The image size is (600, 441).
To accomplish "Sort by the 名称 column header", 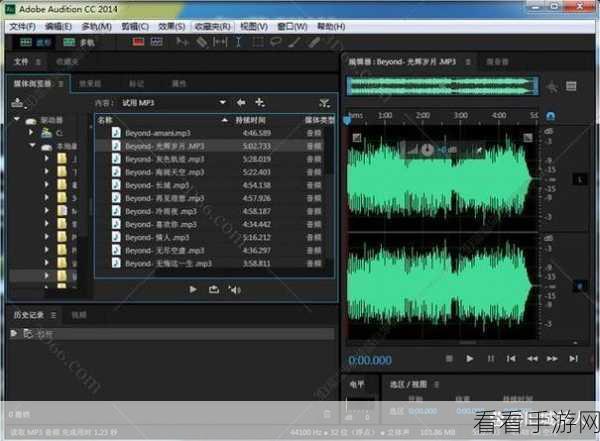I will (104, 120).
